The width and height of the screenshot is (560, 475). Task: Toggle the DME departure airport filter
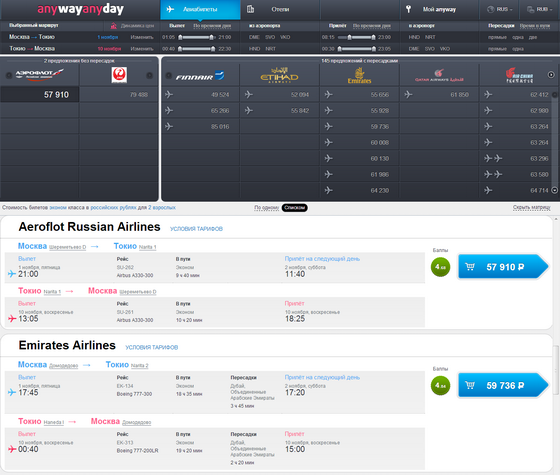click(254, 37)
